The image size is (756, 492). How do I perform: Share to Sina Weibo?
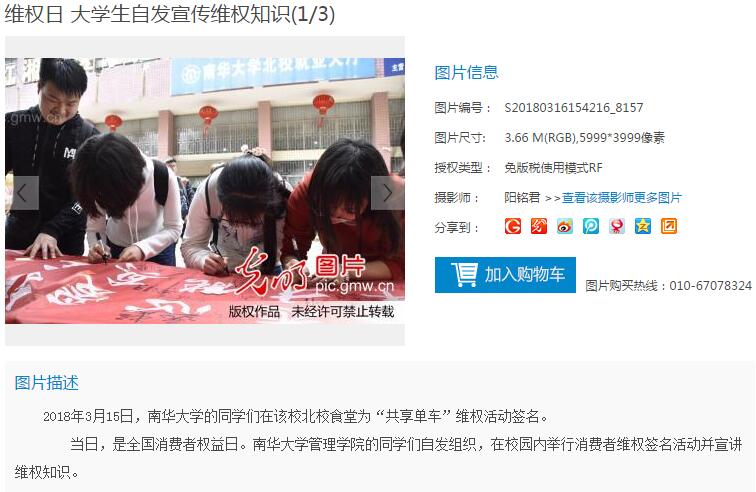point(565,226)
